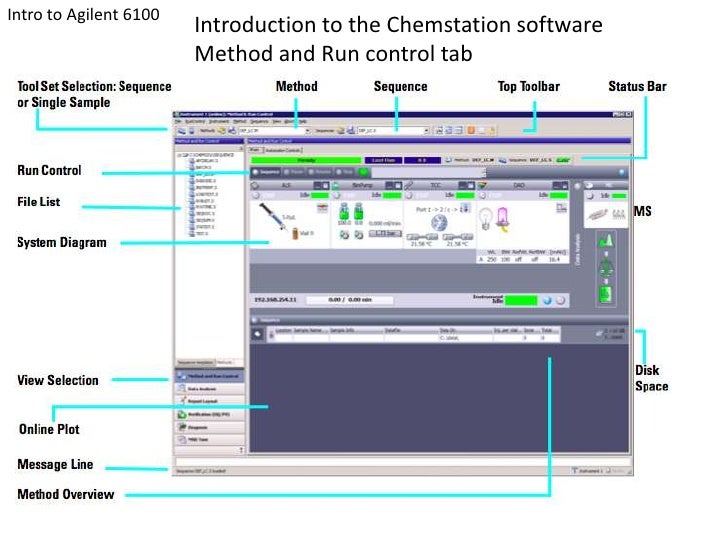Switch to the Autosampler Control tab
This screenshot has width=728, height=546.
[x=283, y=150]
